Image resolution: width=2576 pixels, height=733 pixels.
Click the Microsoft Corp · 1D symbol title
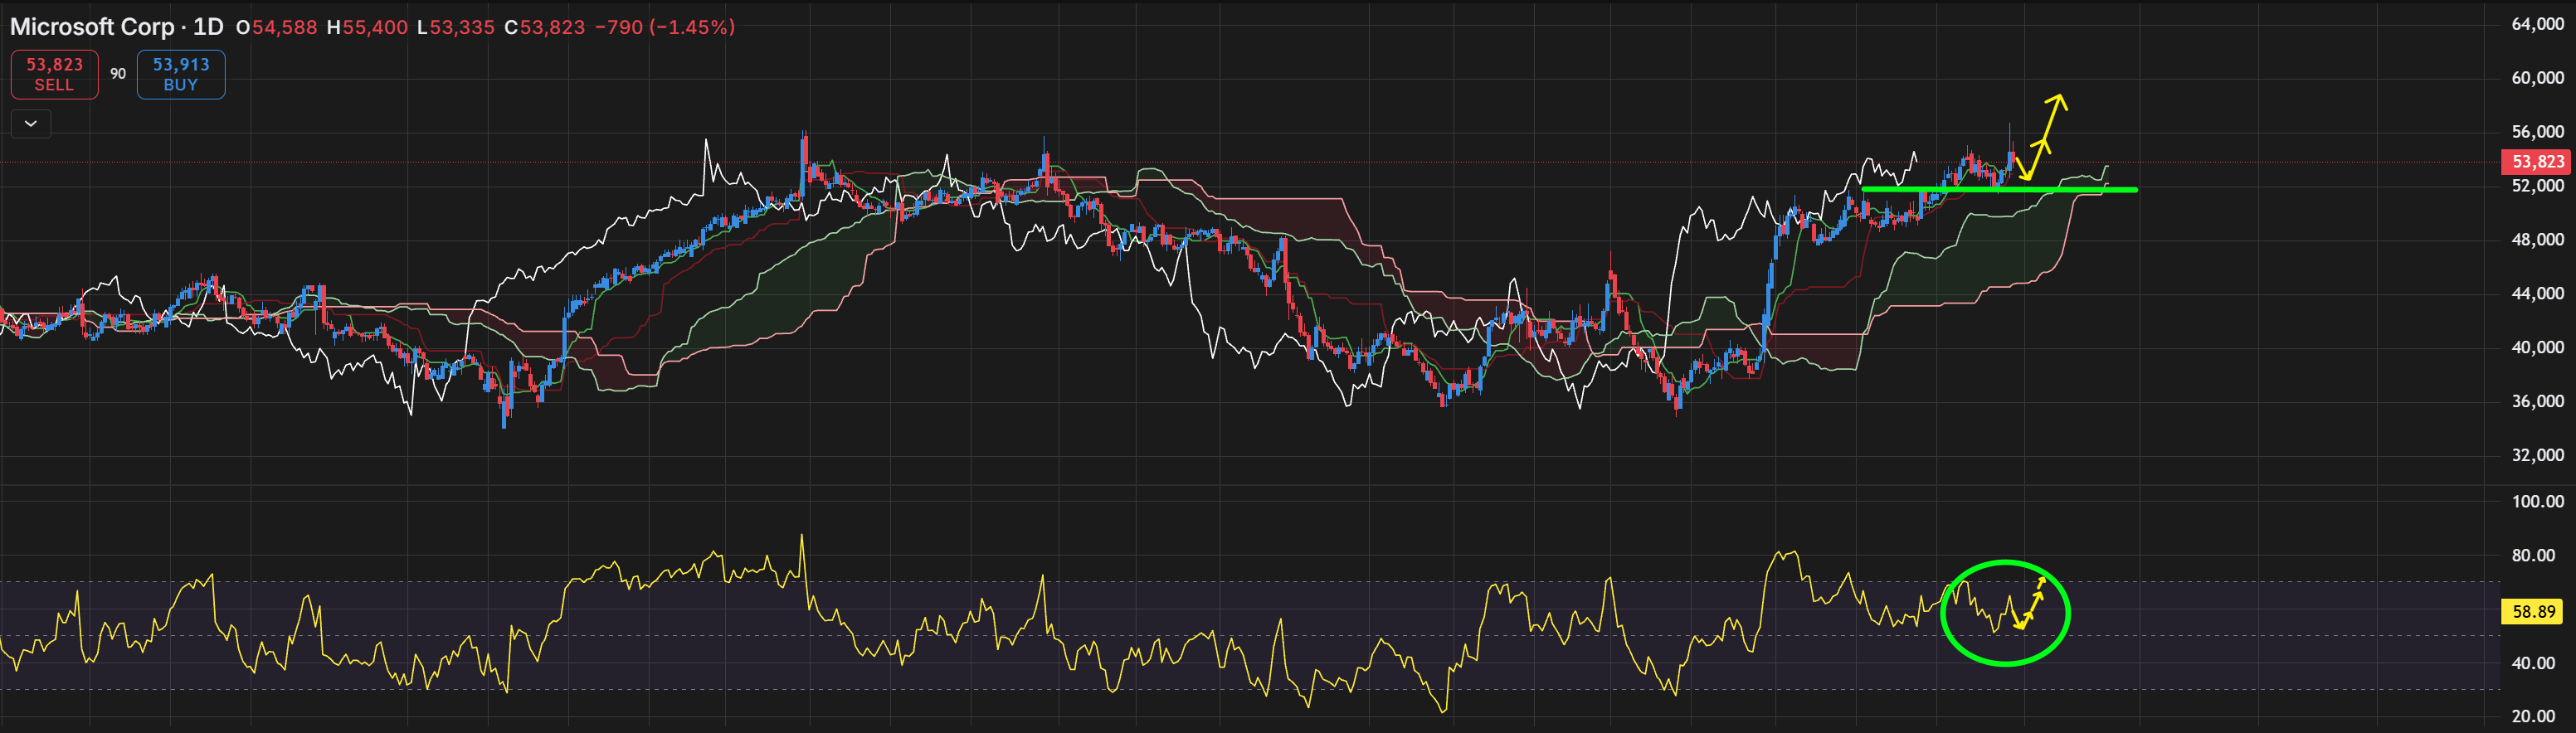[116, 27]
